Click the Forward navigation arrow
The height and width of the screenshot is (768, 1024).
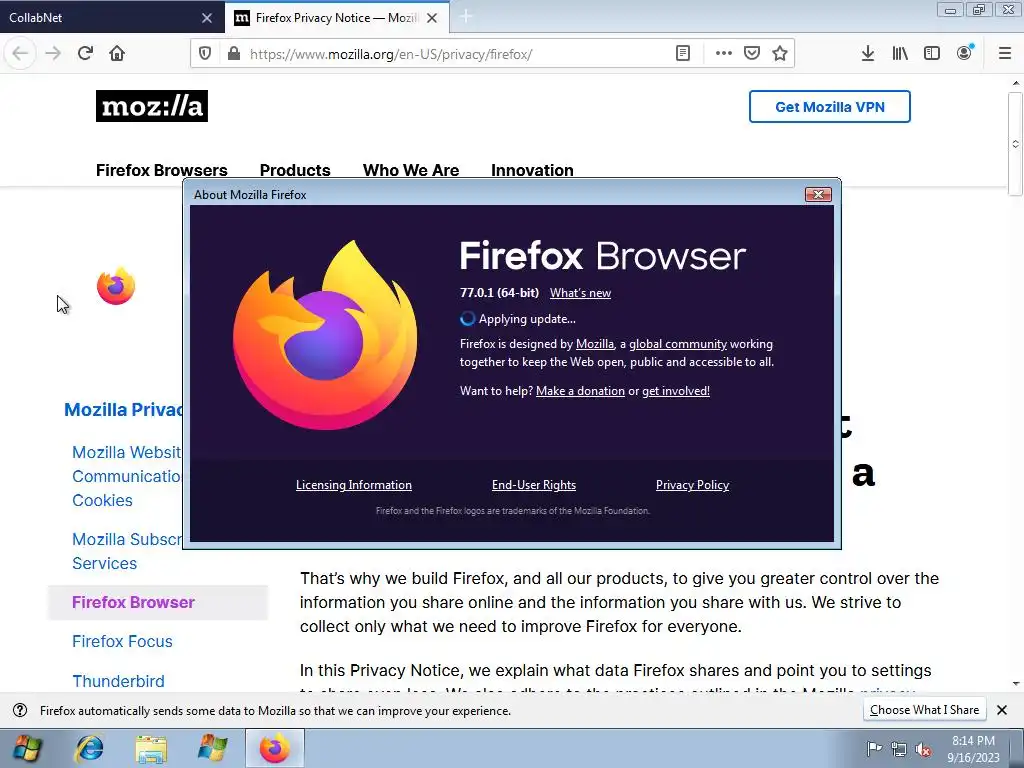tap(53, 53)
